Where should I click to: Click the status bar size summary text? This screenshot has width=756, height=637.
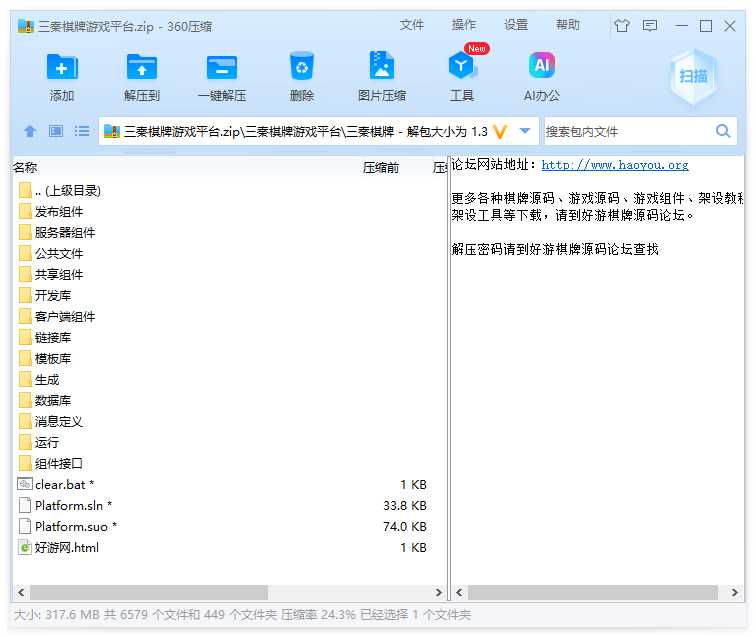coord(242,615)
